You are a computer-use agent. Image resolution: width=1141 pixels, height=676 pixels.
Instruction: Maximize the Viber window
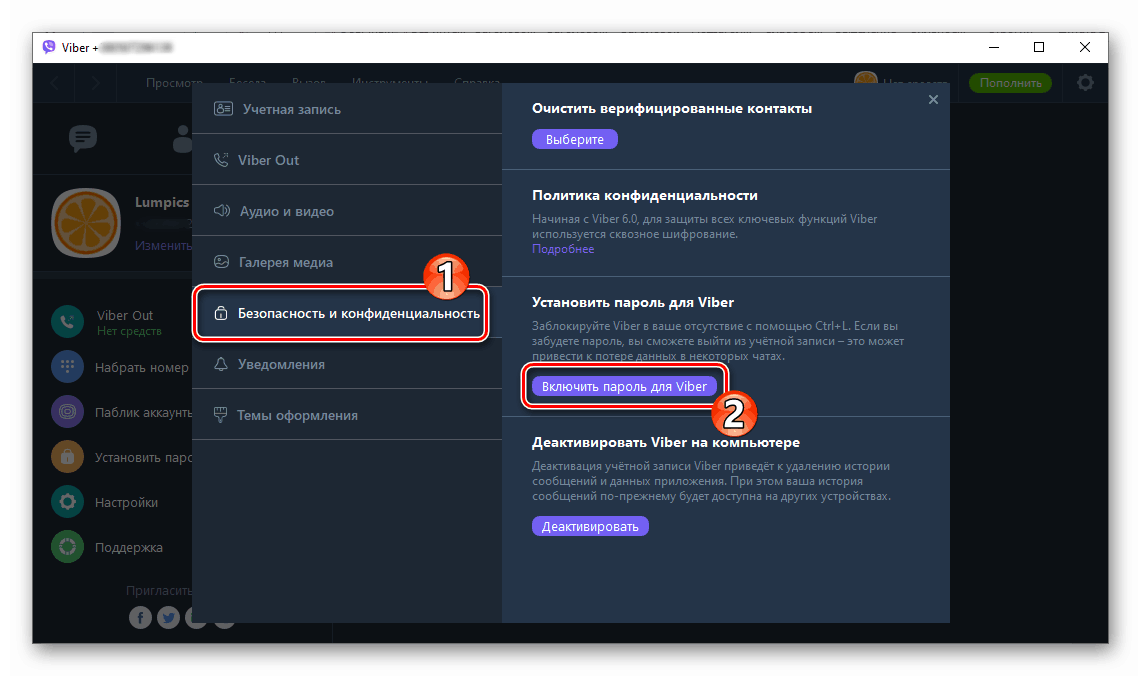pyautogui.click(x=1039, y=47)
